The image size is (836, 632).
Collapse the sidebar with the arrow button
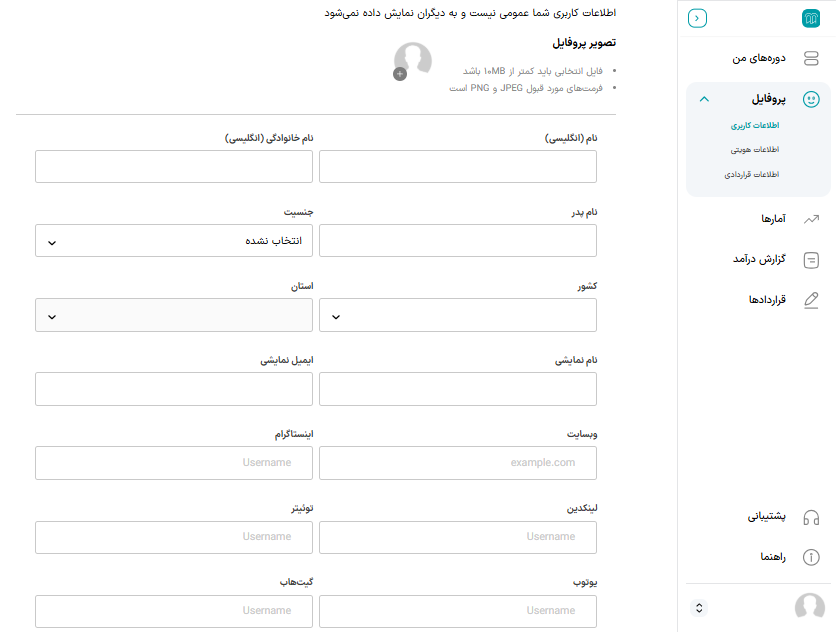pyautogui.click(x=697, y=19)
